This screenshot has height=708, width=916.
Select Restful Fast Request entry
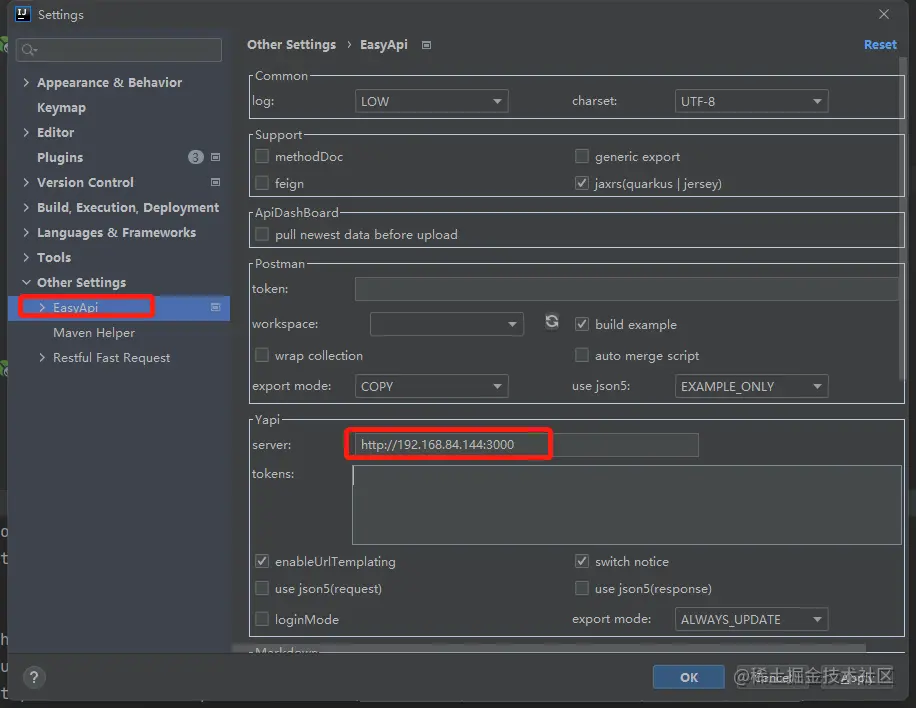(112, 358)
